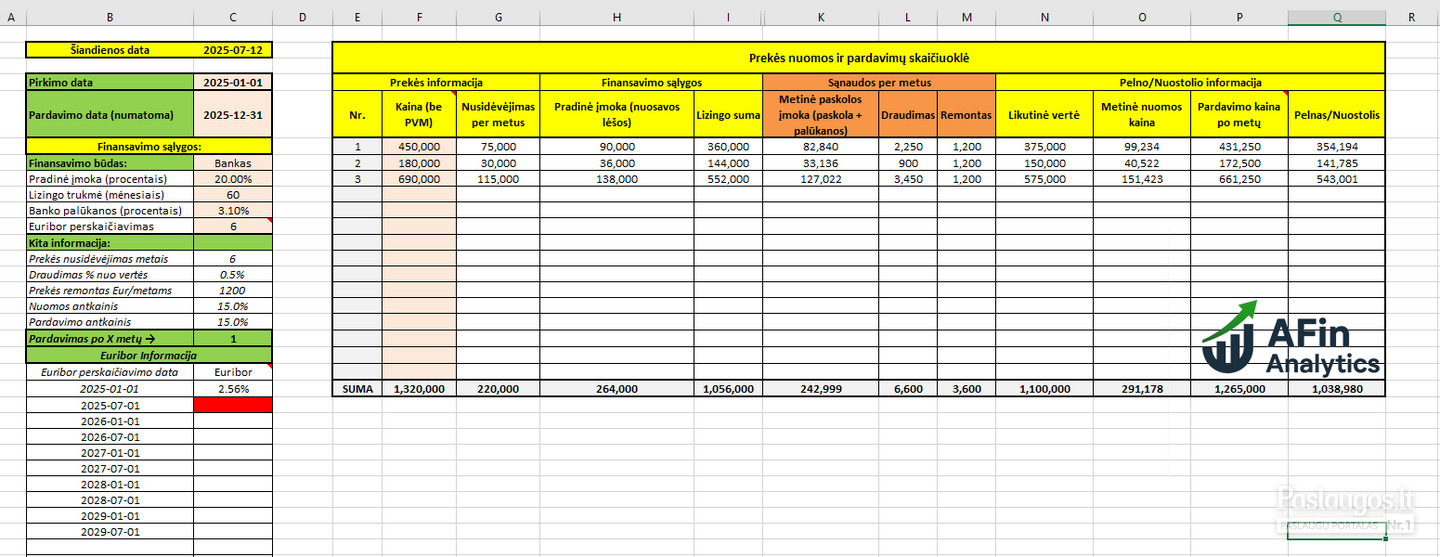Click Pardavimo kaina po metų value 431,250
This screenshot has width=1440, height=557.
1239,146
